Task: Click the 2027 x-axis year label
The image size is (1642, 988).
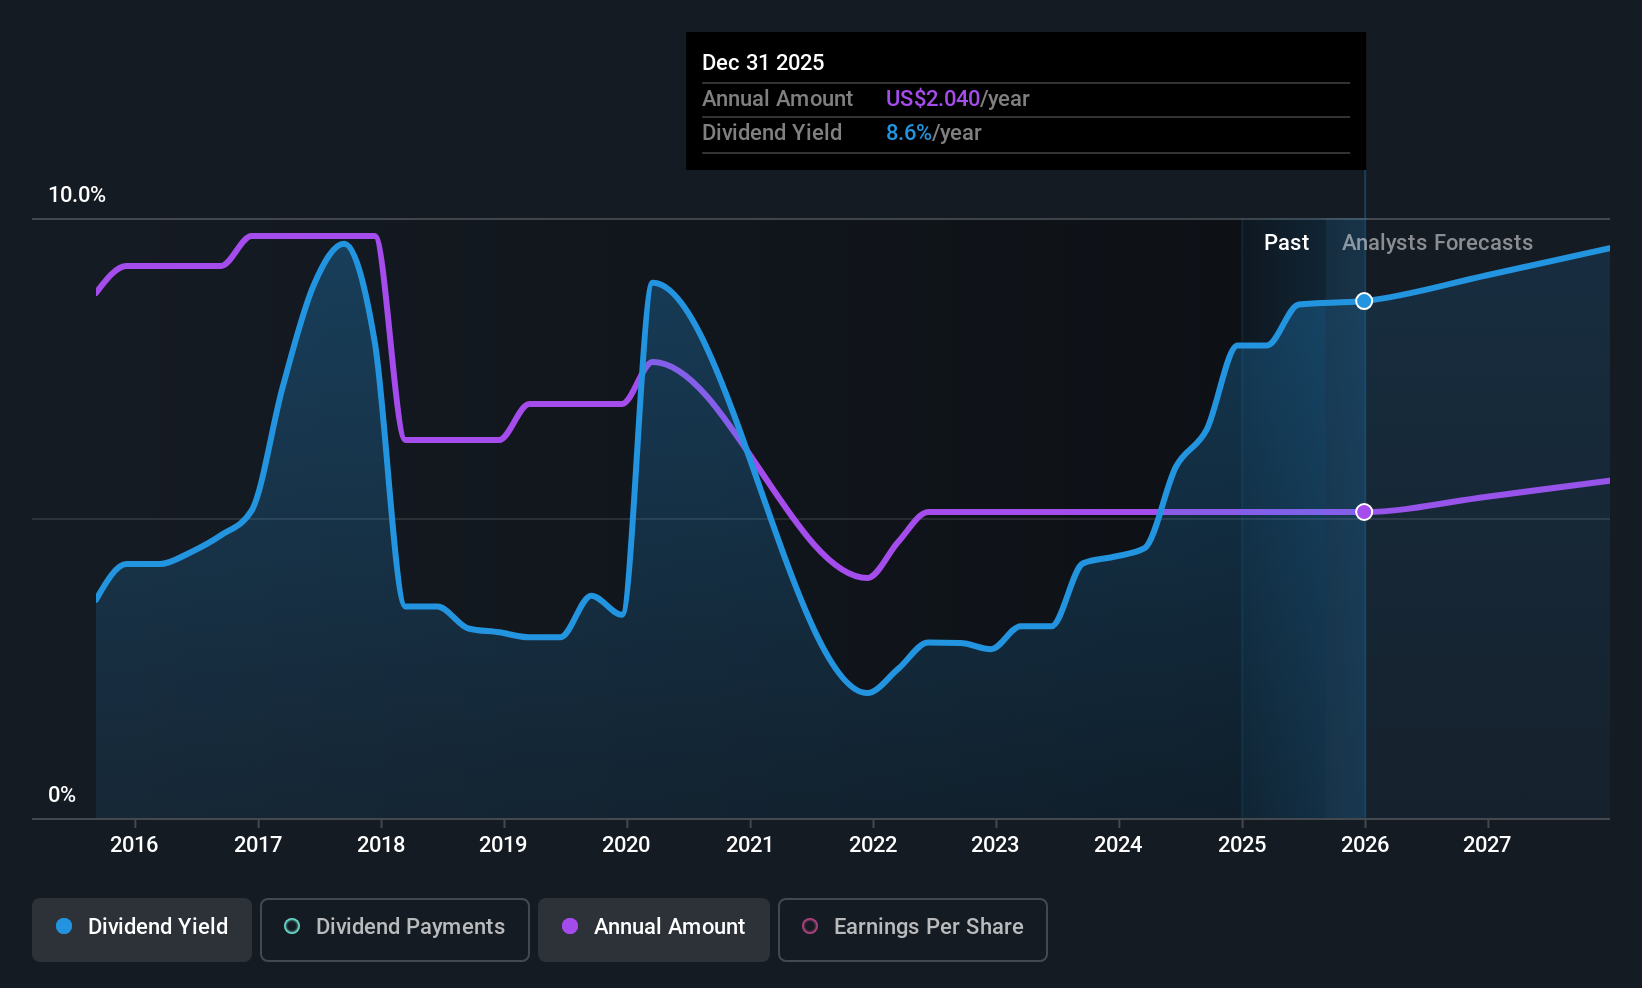Action: [1487, 845]
